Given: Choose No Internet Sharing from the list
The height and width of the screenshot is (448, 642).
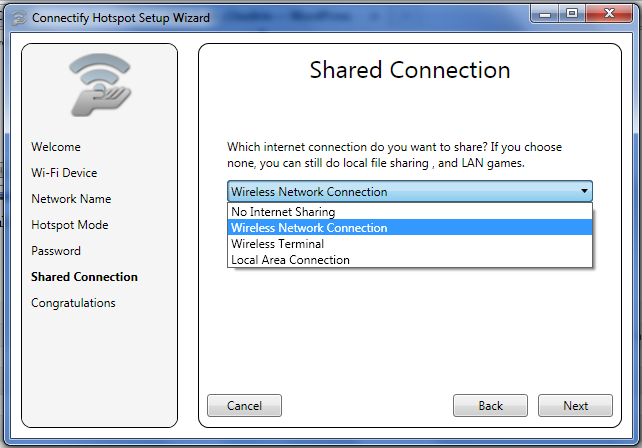Looking at the screenshot, I should tap(410, 212).
